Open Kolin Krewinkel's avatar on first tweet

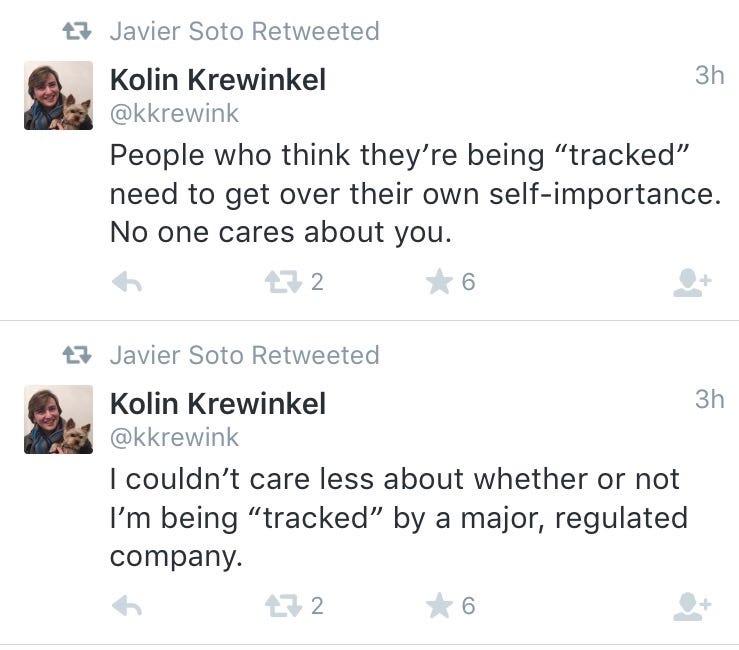(x=58, y=96)
